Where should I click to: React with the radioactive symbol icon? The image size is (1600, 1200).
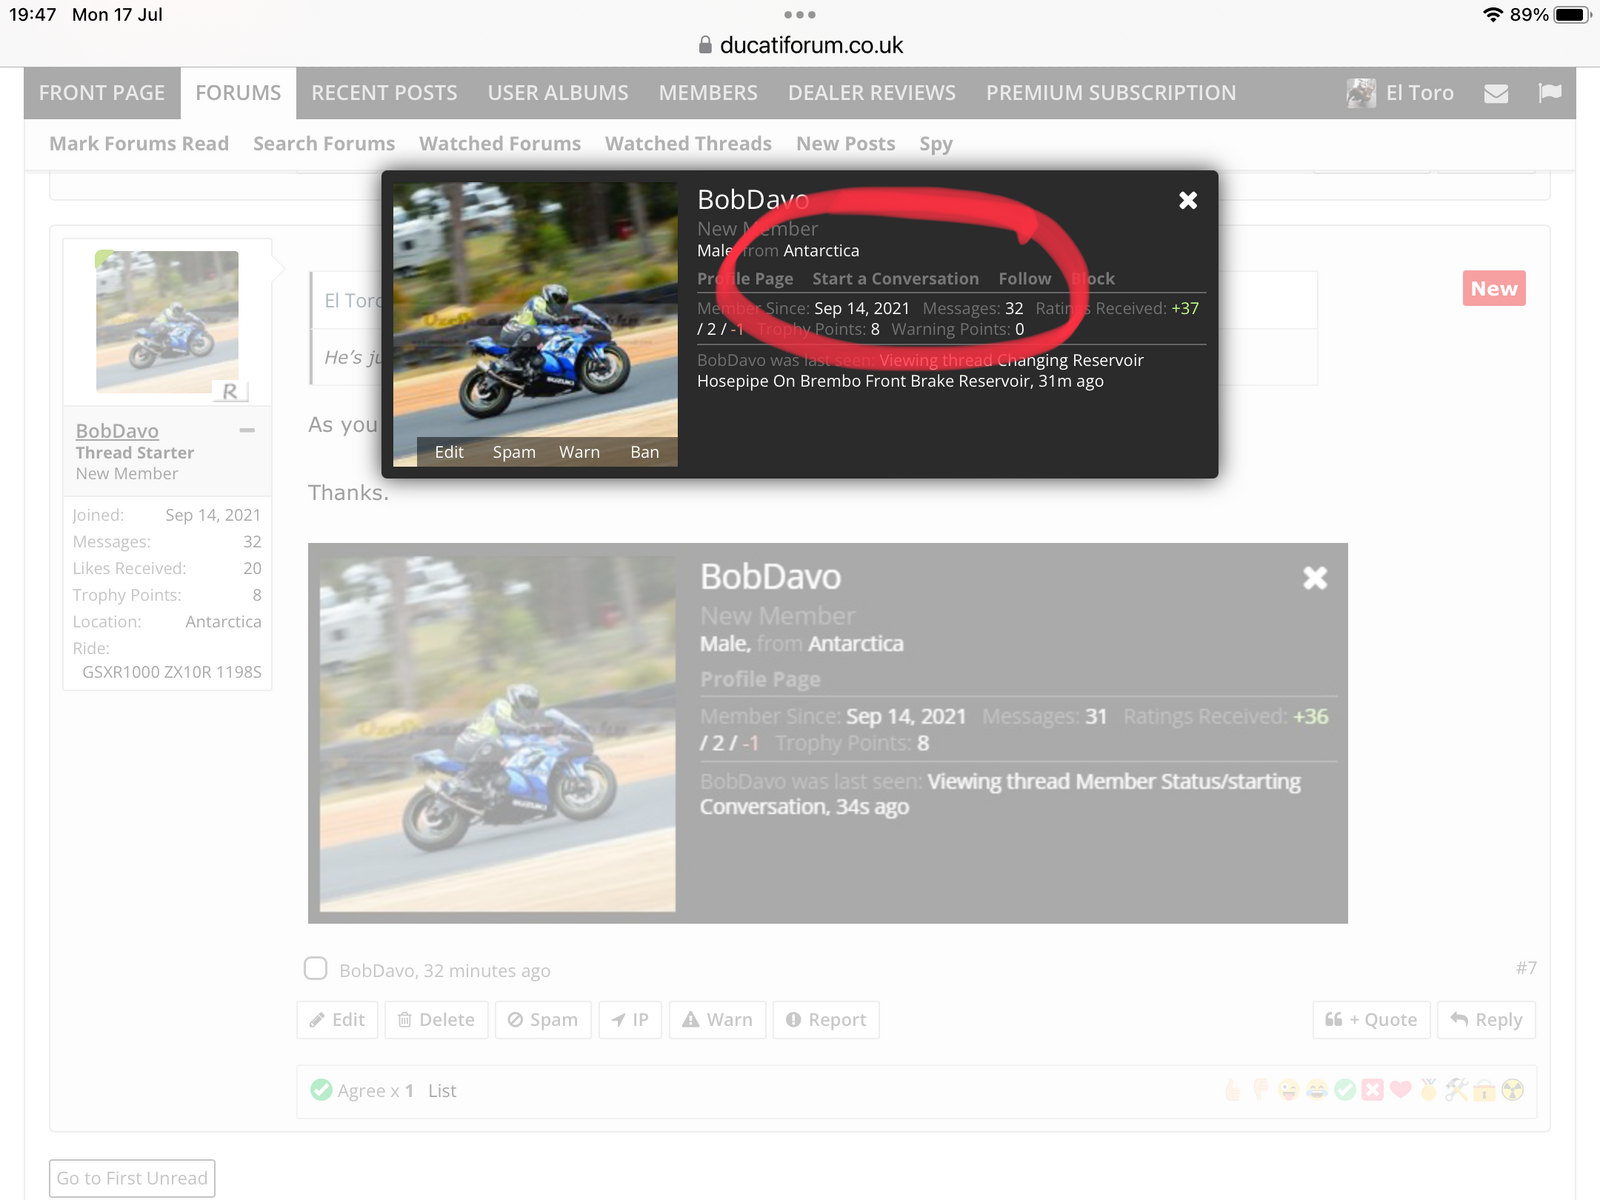1513,1090
